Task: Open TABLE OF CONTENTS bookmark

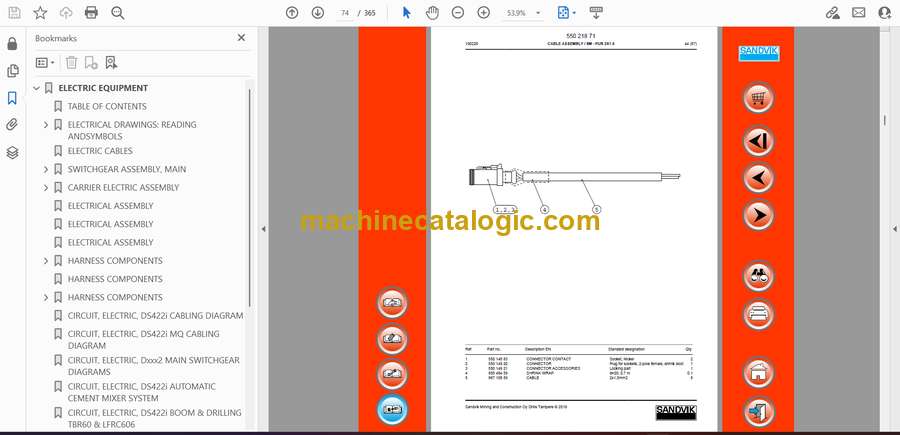Action: 107,107
